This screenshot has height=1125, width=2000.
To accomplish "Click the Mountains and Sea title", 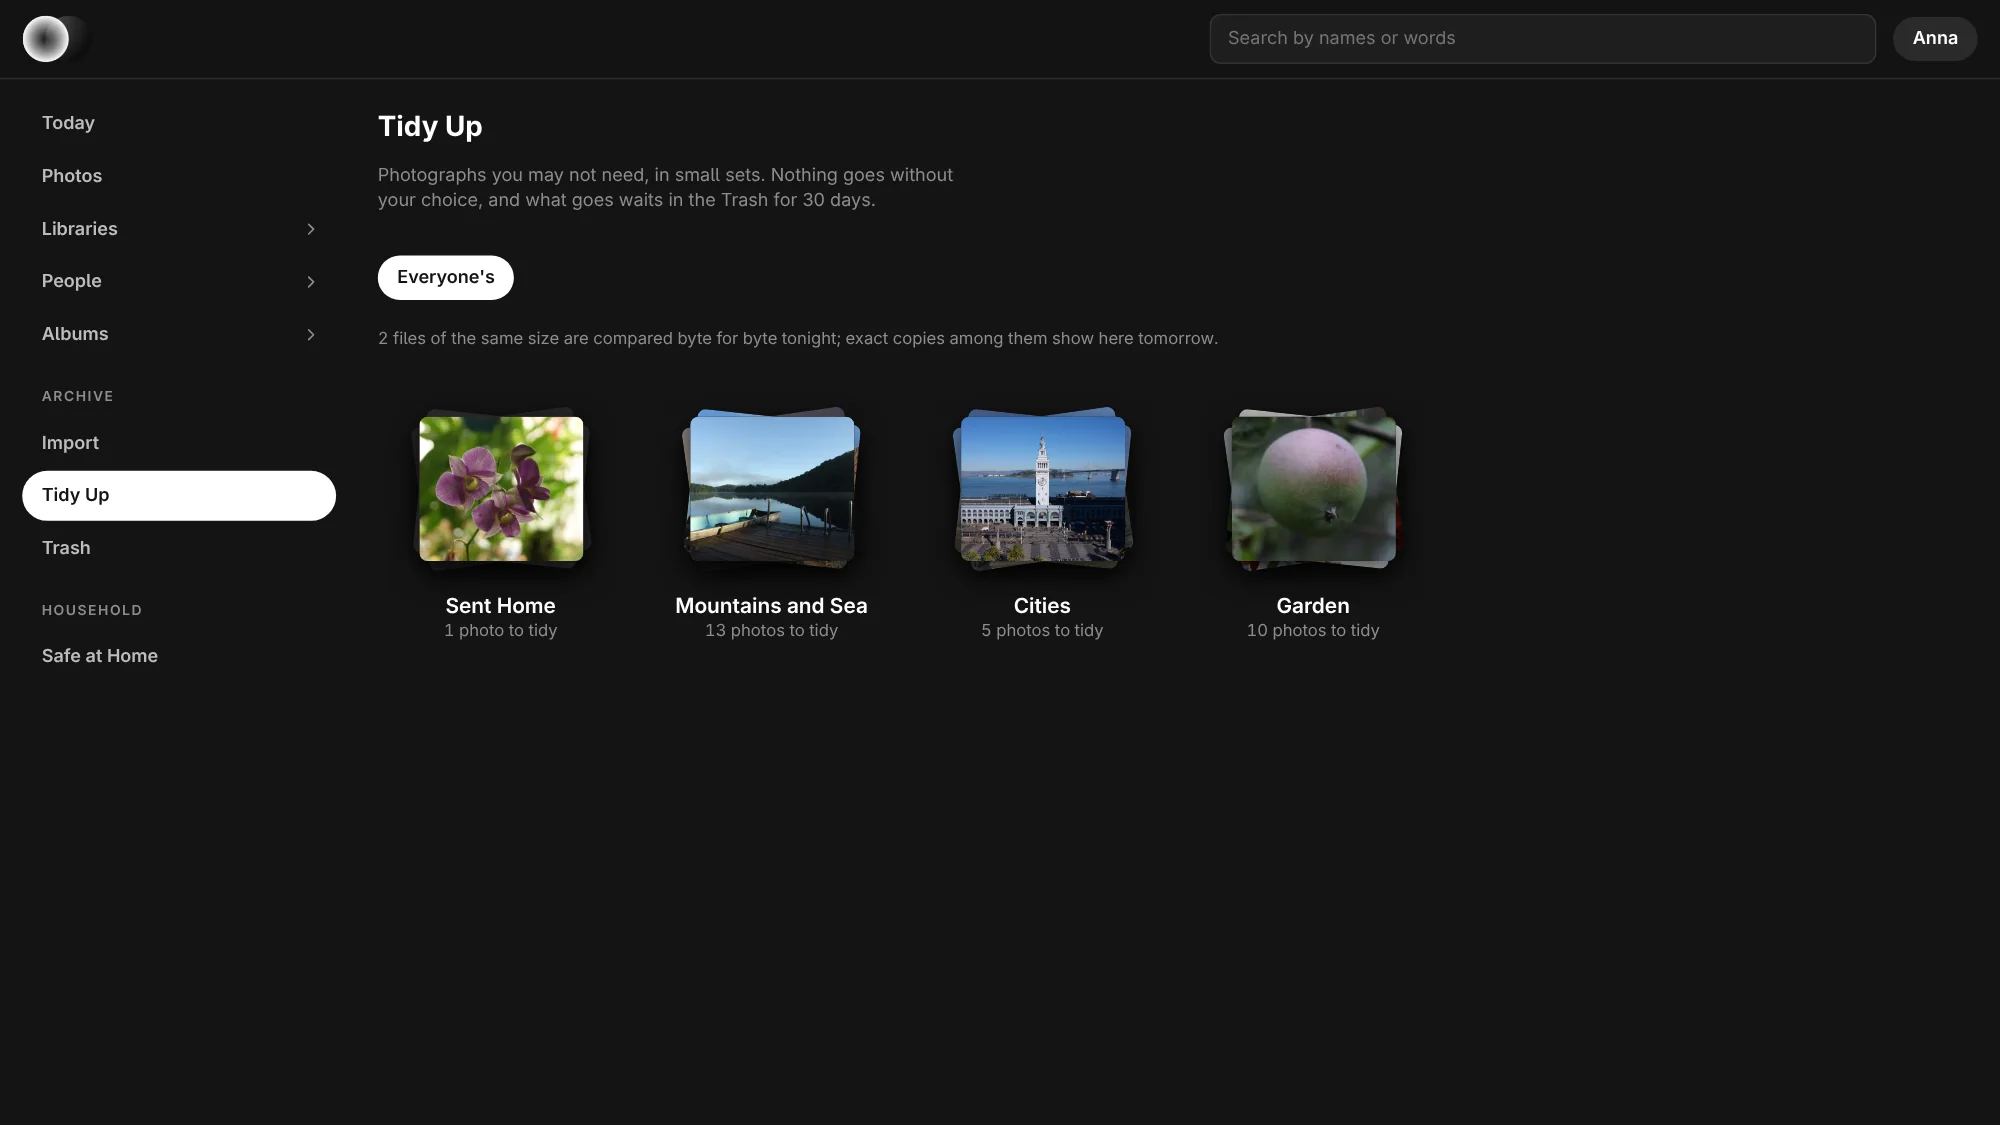I will (x=771, y=606).
